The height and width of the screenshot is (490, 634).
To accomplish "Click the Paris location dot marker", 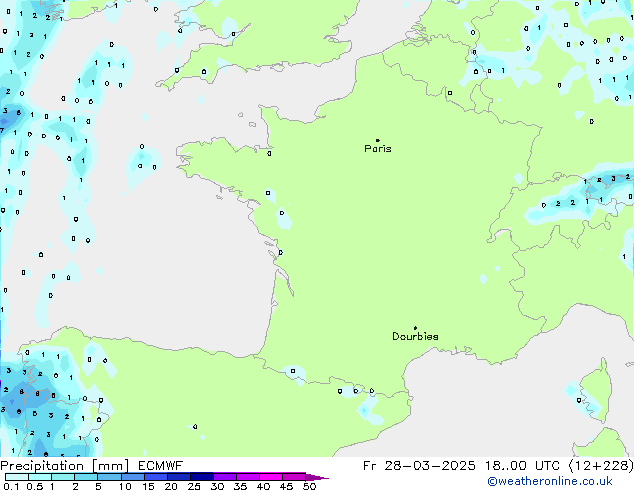I will tap(378, 140).
